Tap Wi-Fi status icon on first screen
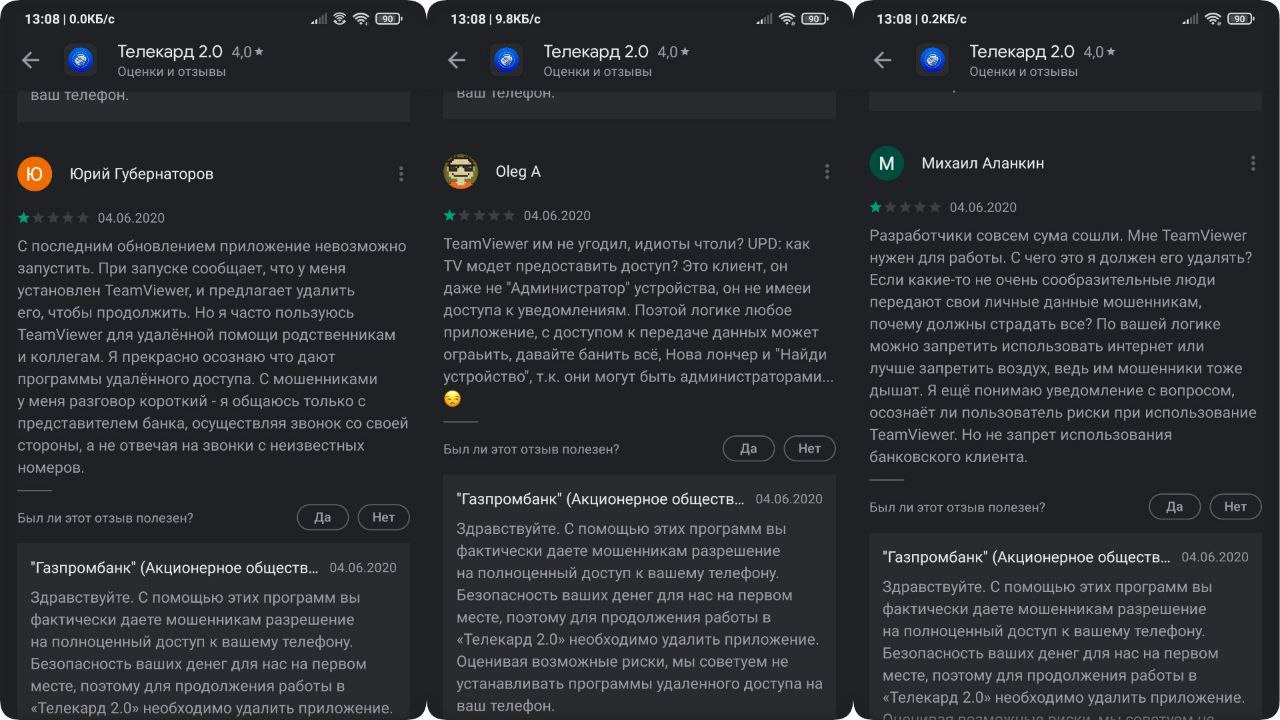This screenshot has height=720, width=1280. tap(361, 19)
